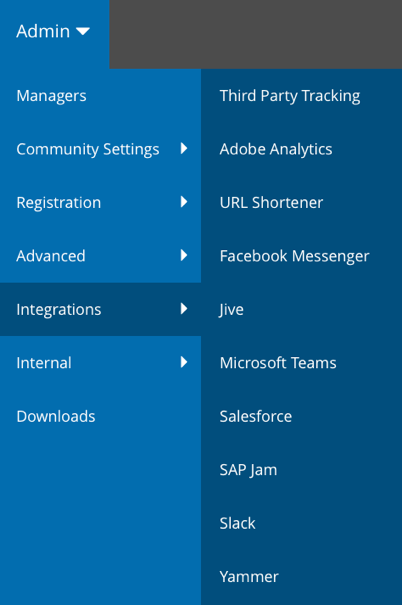This screenshot has height=605, width=402.
Task: Open Yammer integration
Action: tap(301, 576)
